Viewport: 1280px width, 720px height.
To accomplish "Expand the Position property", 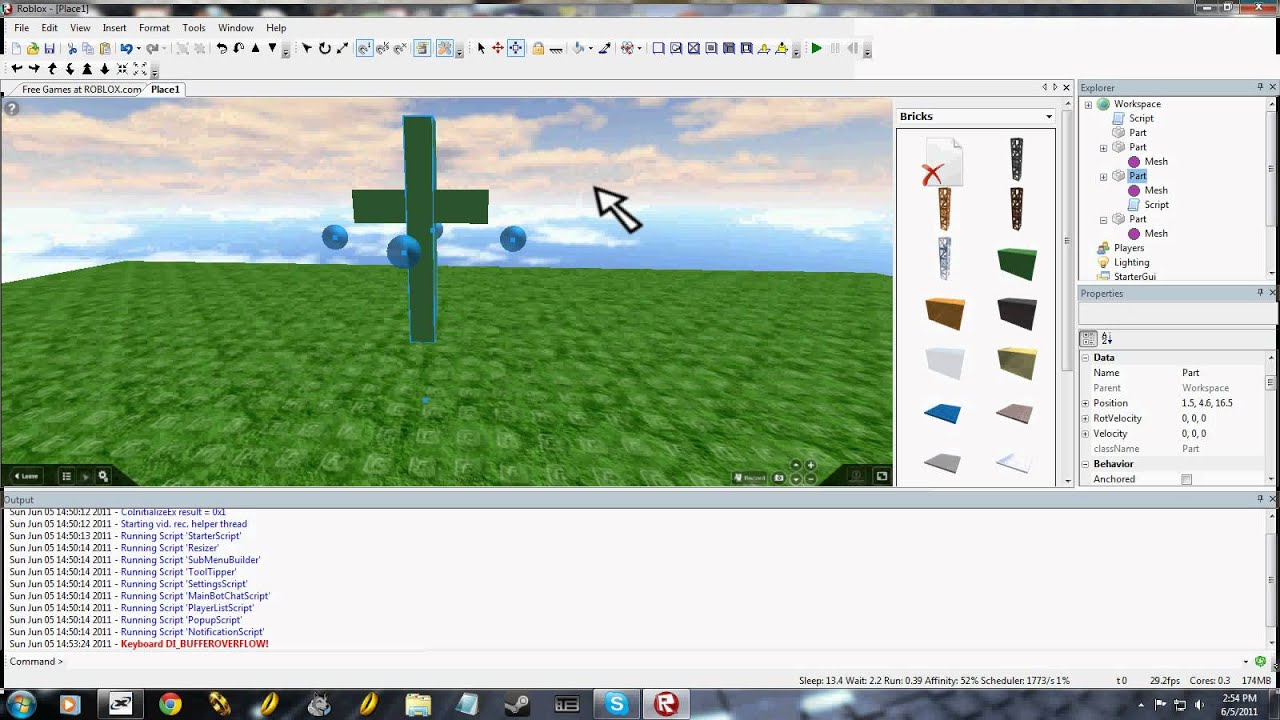I will (x=1085, y=403).
